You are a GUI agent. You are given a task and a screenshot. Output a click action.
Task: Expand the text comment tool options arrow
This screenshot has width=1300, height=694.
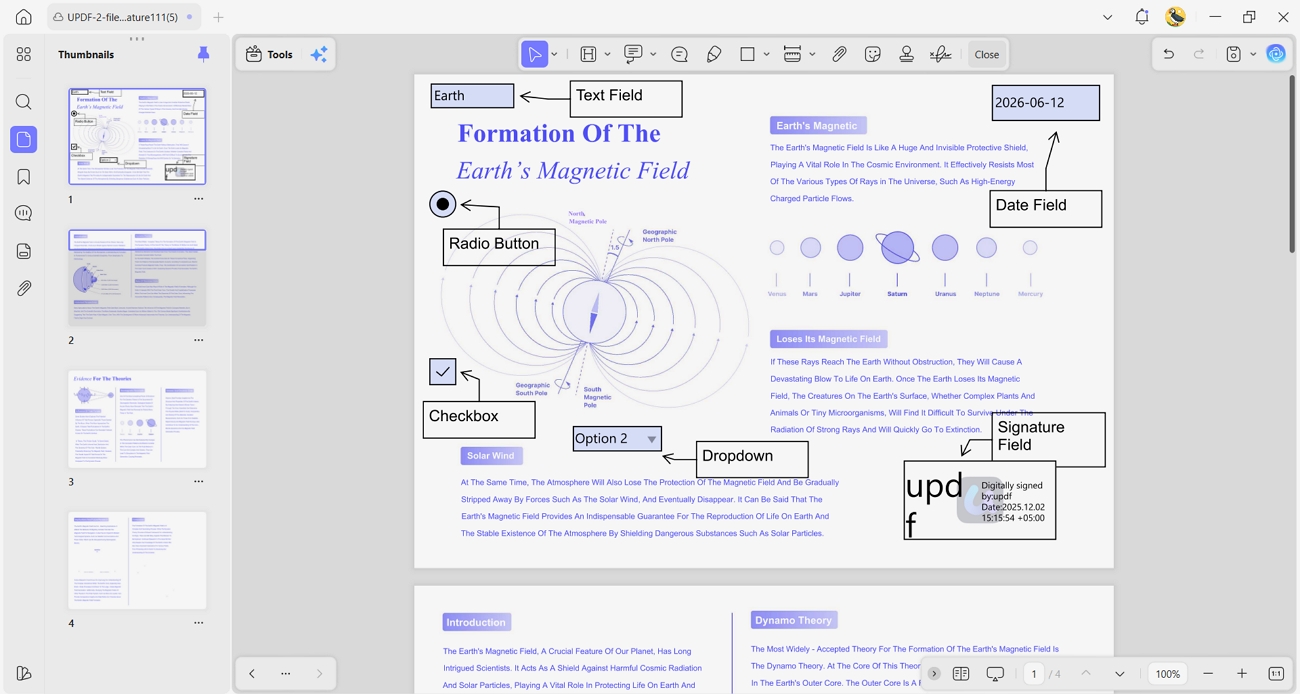[653, 54]
